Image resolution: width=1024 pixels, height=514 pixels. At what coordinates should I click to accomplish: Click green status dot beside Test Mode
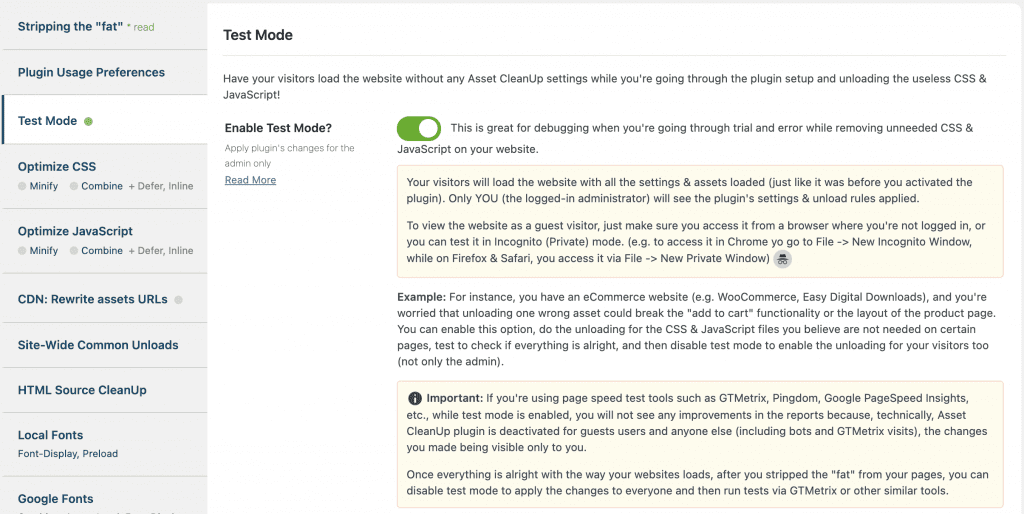click(88, 122)
